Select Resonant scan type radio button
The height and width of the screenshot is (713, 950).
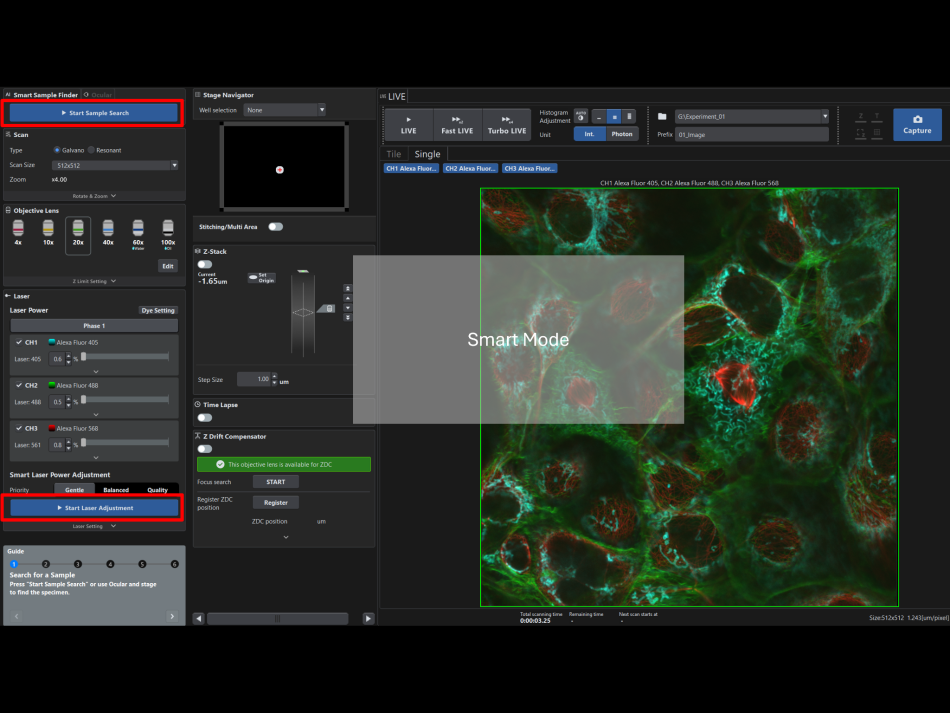pyautogui.click(x=91, y=150)
